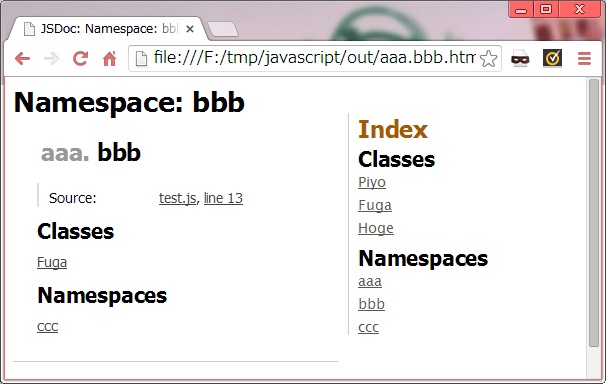Click the vertical scrollbar thumb
The width and height of the screenshot is (606, 384).
point(594,213)
